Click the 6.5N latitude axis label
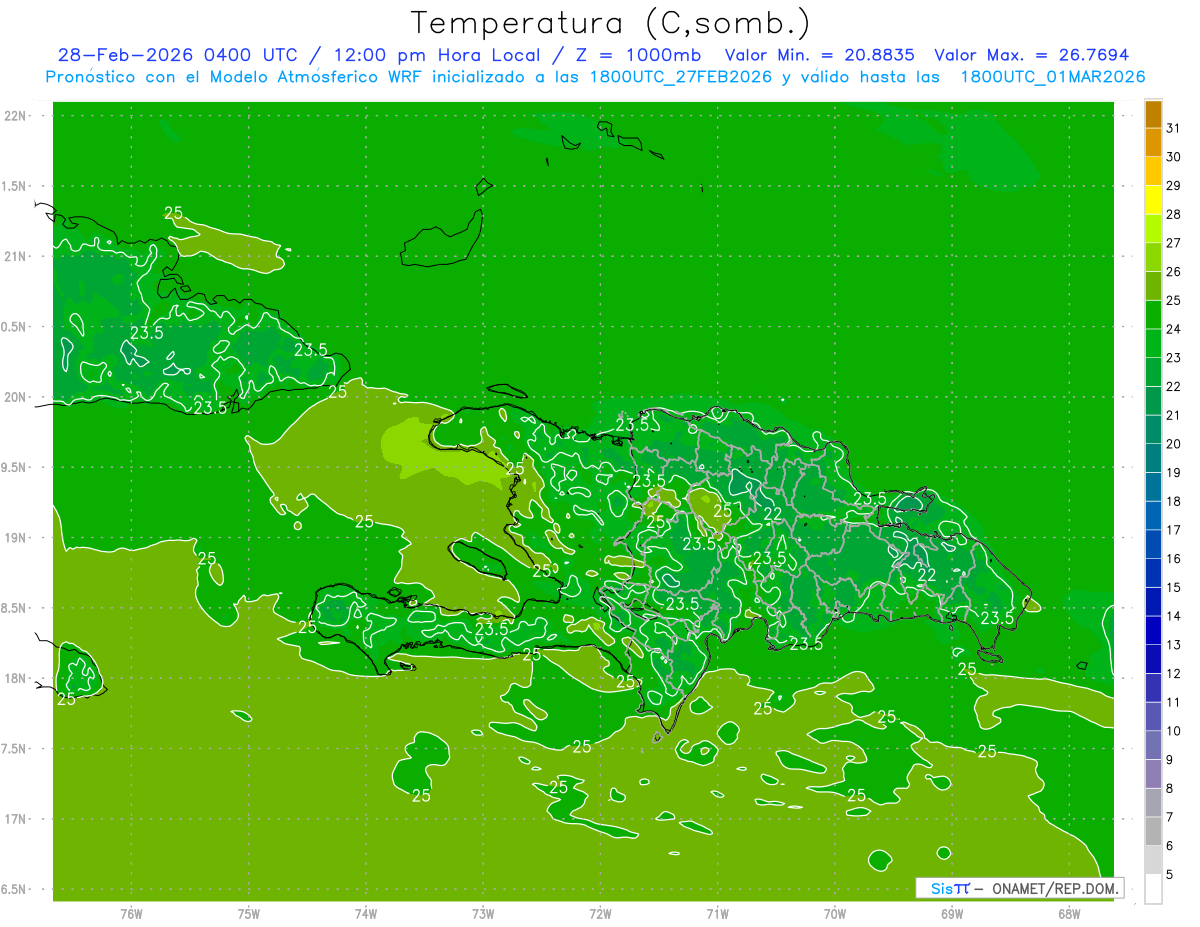 coord(15,890)
